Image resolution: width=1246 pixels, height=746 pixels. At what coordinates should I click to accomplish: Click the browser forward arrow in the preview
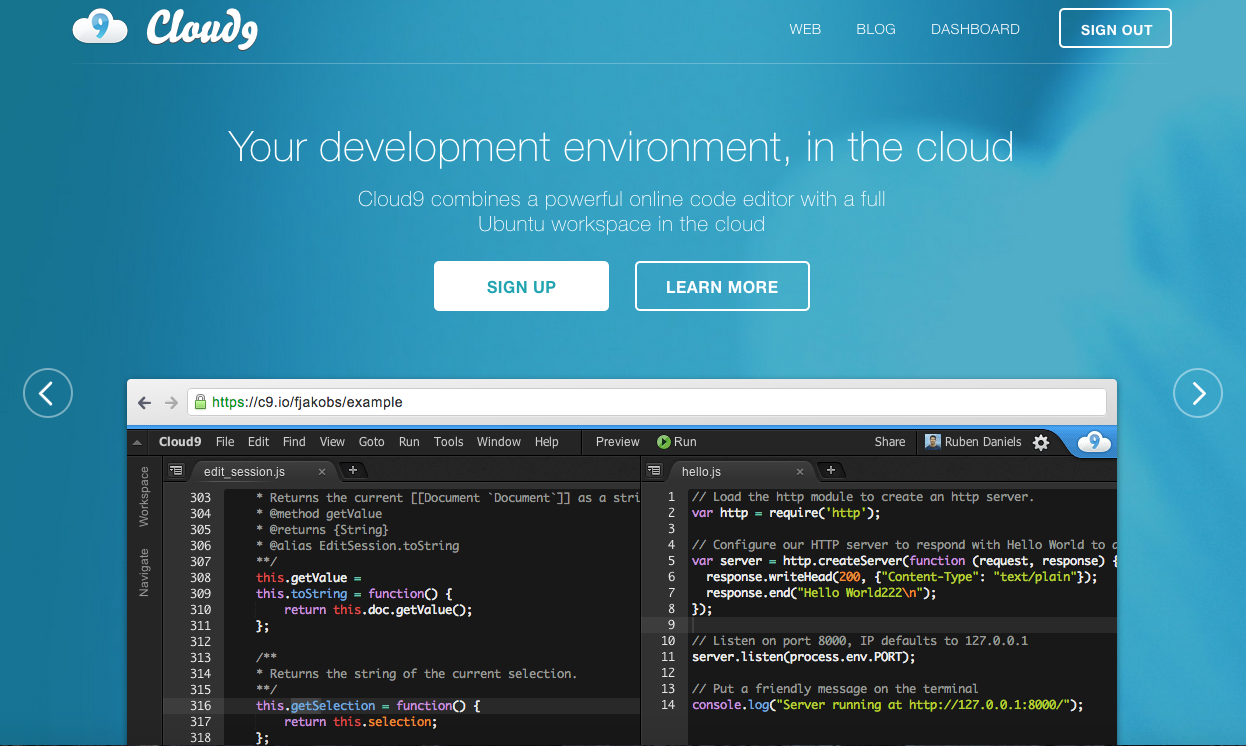pyautogui.click(x=171, y=402)
